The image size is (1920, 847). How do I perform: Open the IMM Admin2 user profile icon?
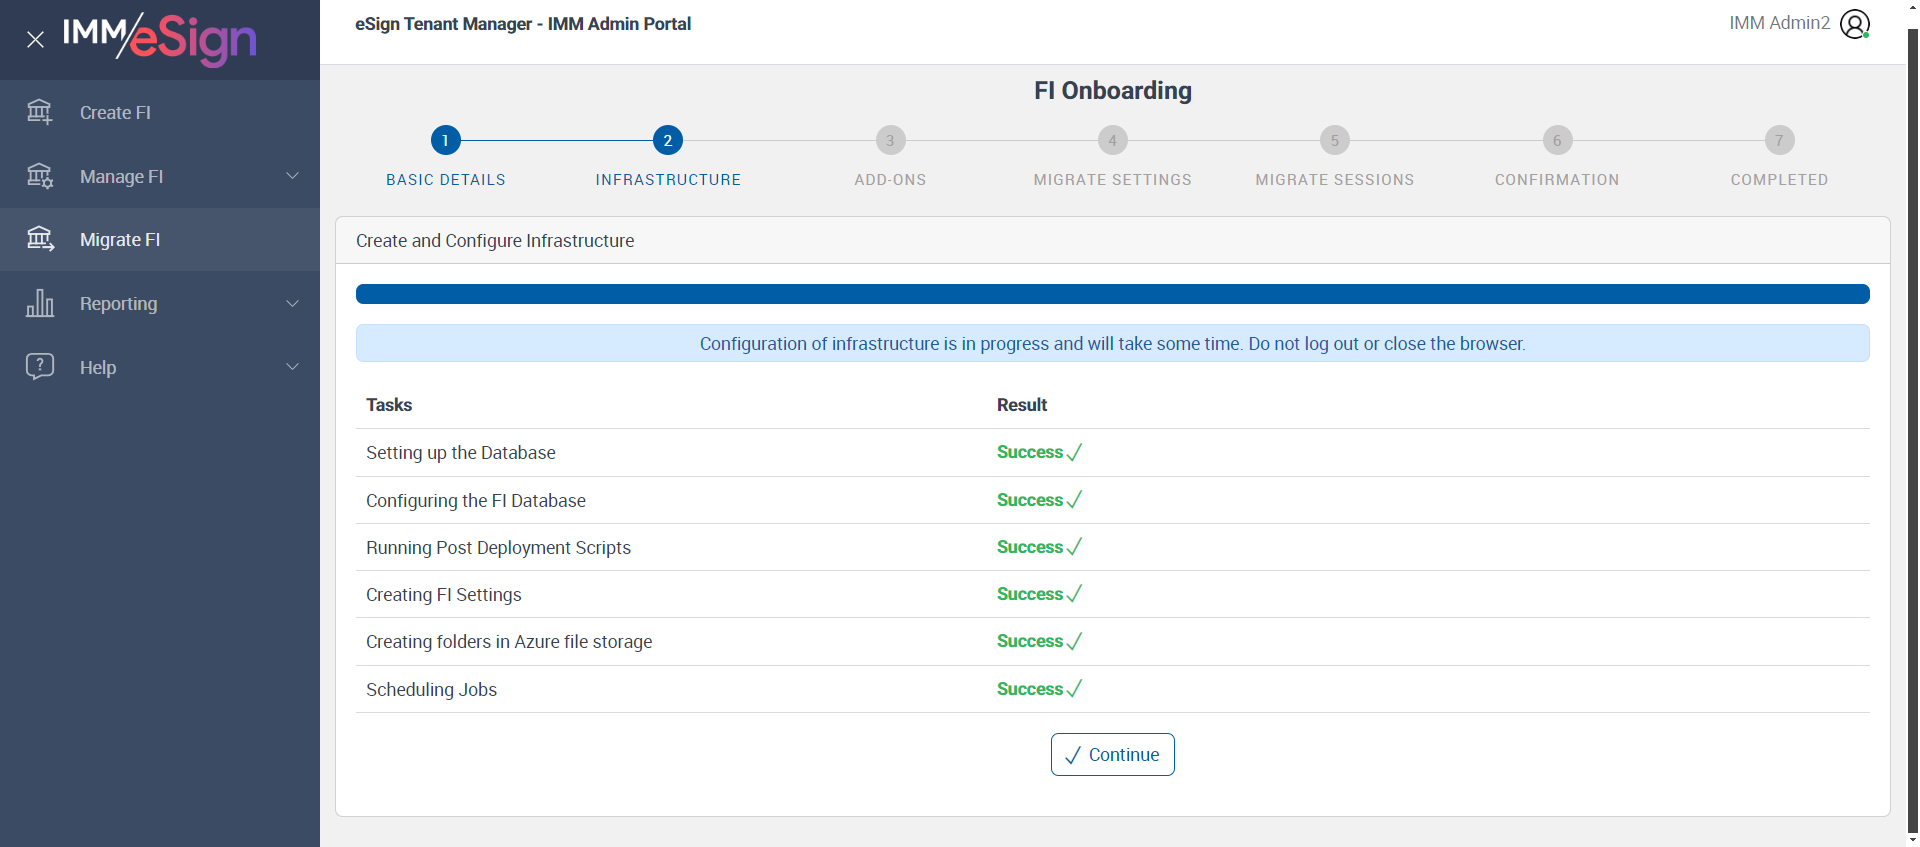click(x=1855, y=24)
